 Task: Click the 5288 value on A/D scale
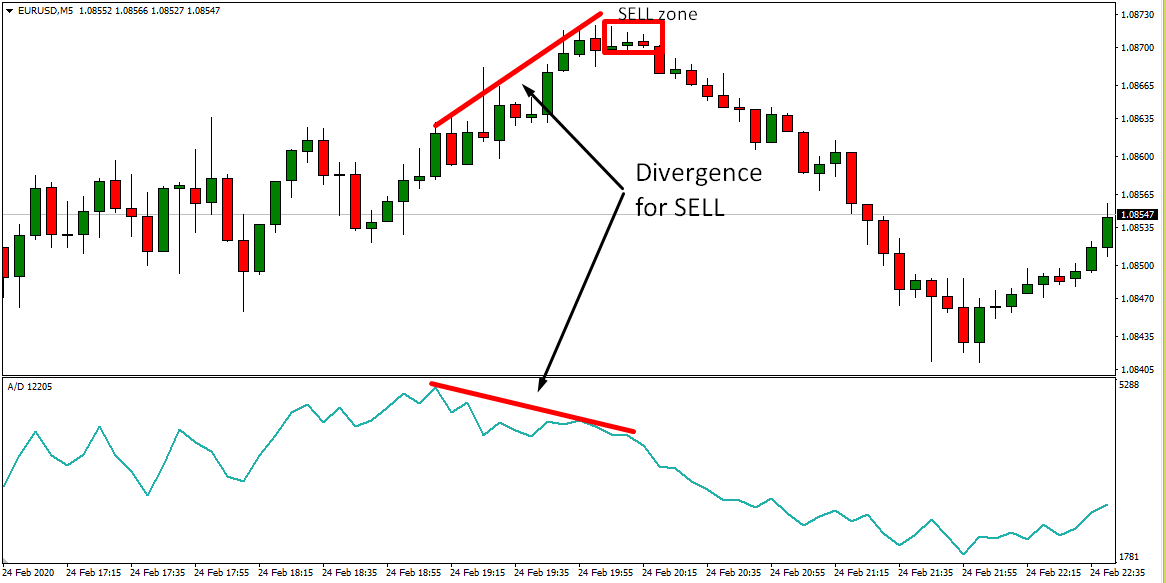coord(1131,385)
